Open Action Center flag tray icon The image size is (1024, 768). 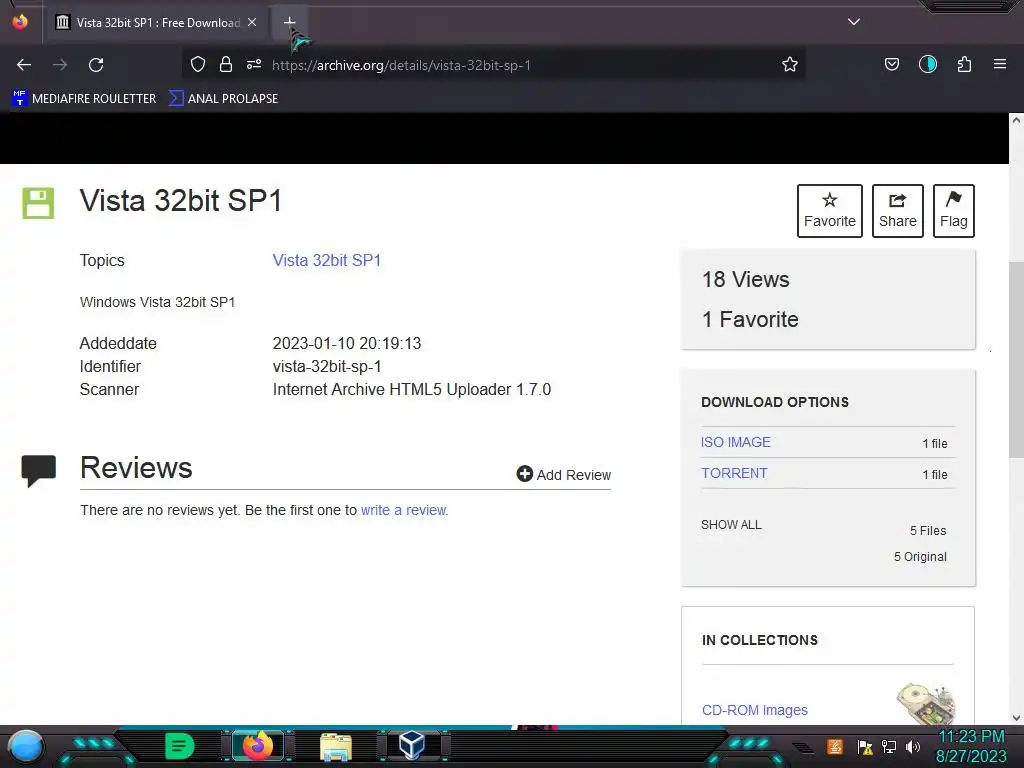865,747
